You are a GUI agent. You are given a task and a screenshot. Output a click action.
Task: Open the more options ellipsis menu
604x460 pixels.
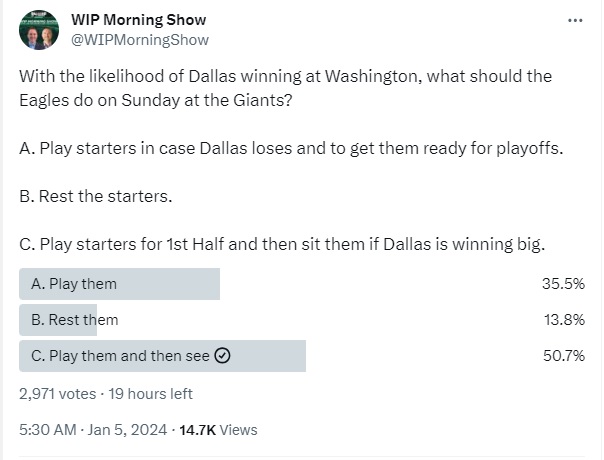574,20
